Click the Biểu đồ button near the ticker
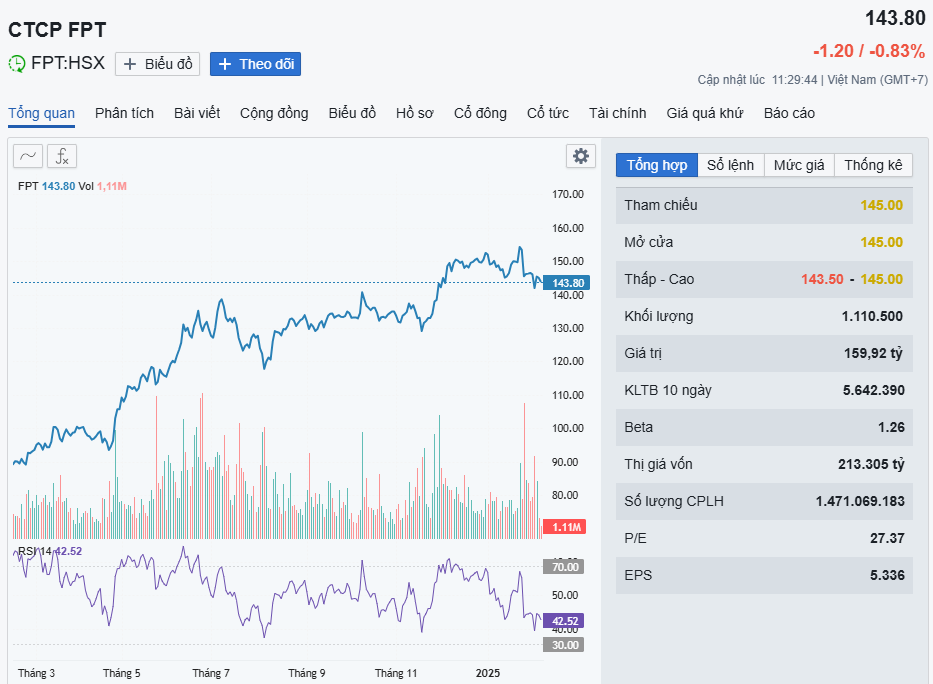 tap(158, 64)
